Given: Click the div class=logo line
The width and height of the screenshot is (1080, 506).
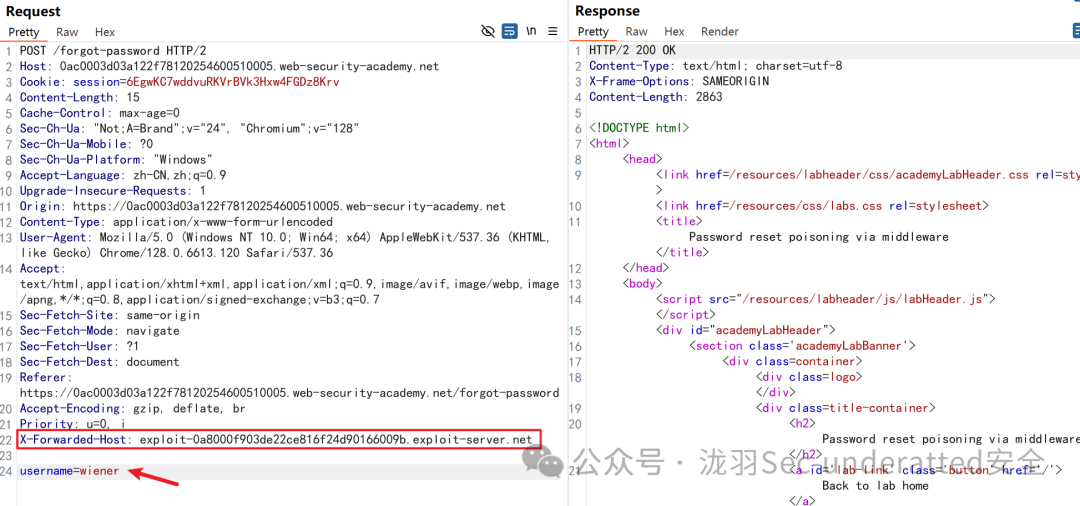Looking at the screenshot, I should tap(809, 377).
